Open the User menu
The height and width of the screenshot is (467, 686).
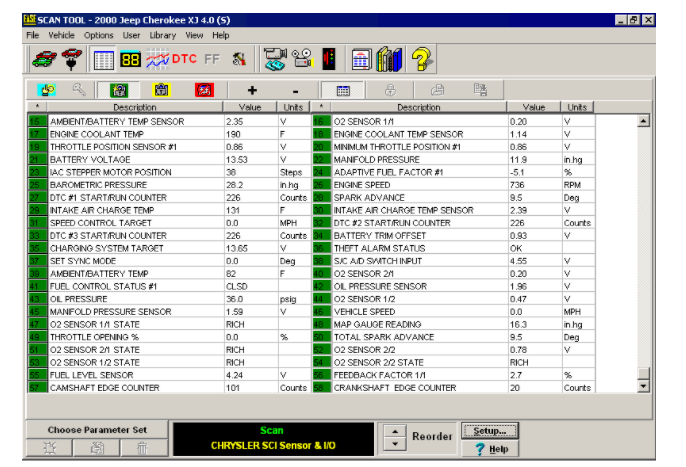click(131, 35)
